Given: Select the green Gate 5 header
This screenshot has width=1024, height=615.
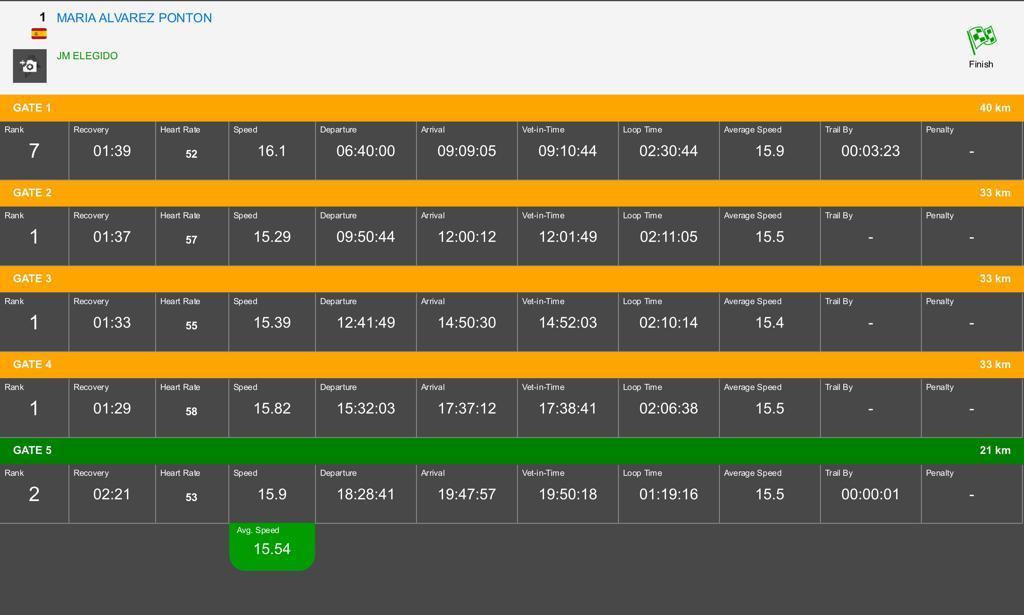Looking at the screenshot, I should pos(512,450).
